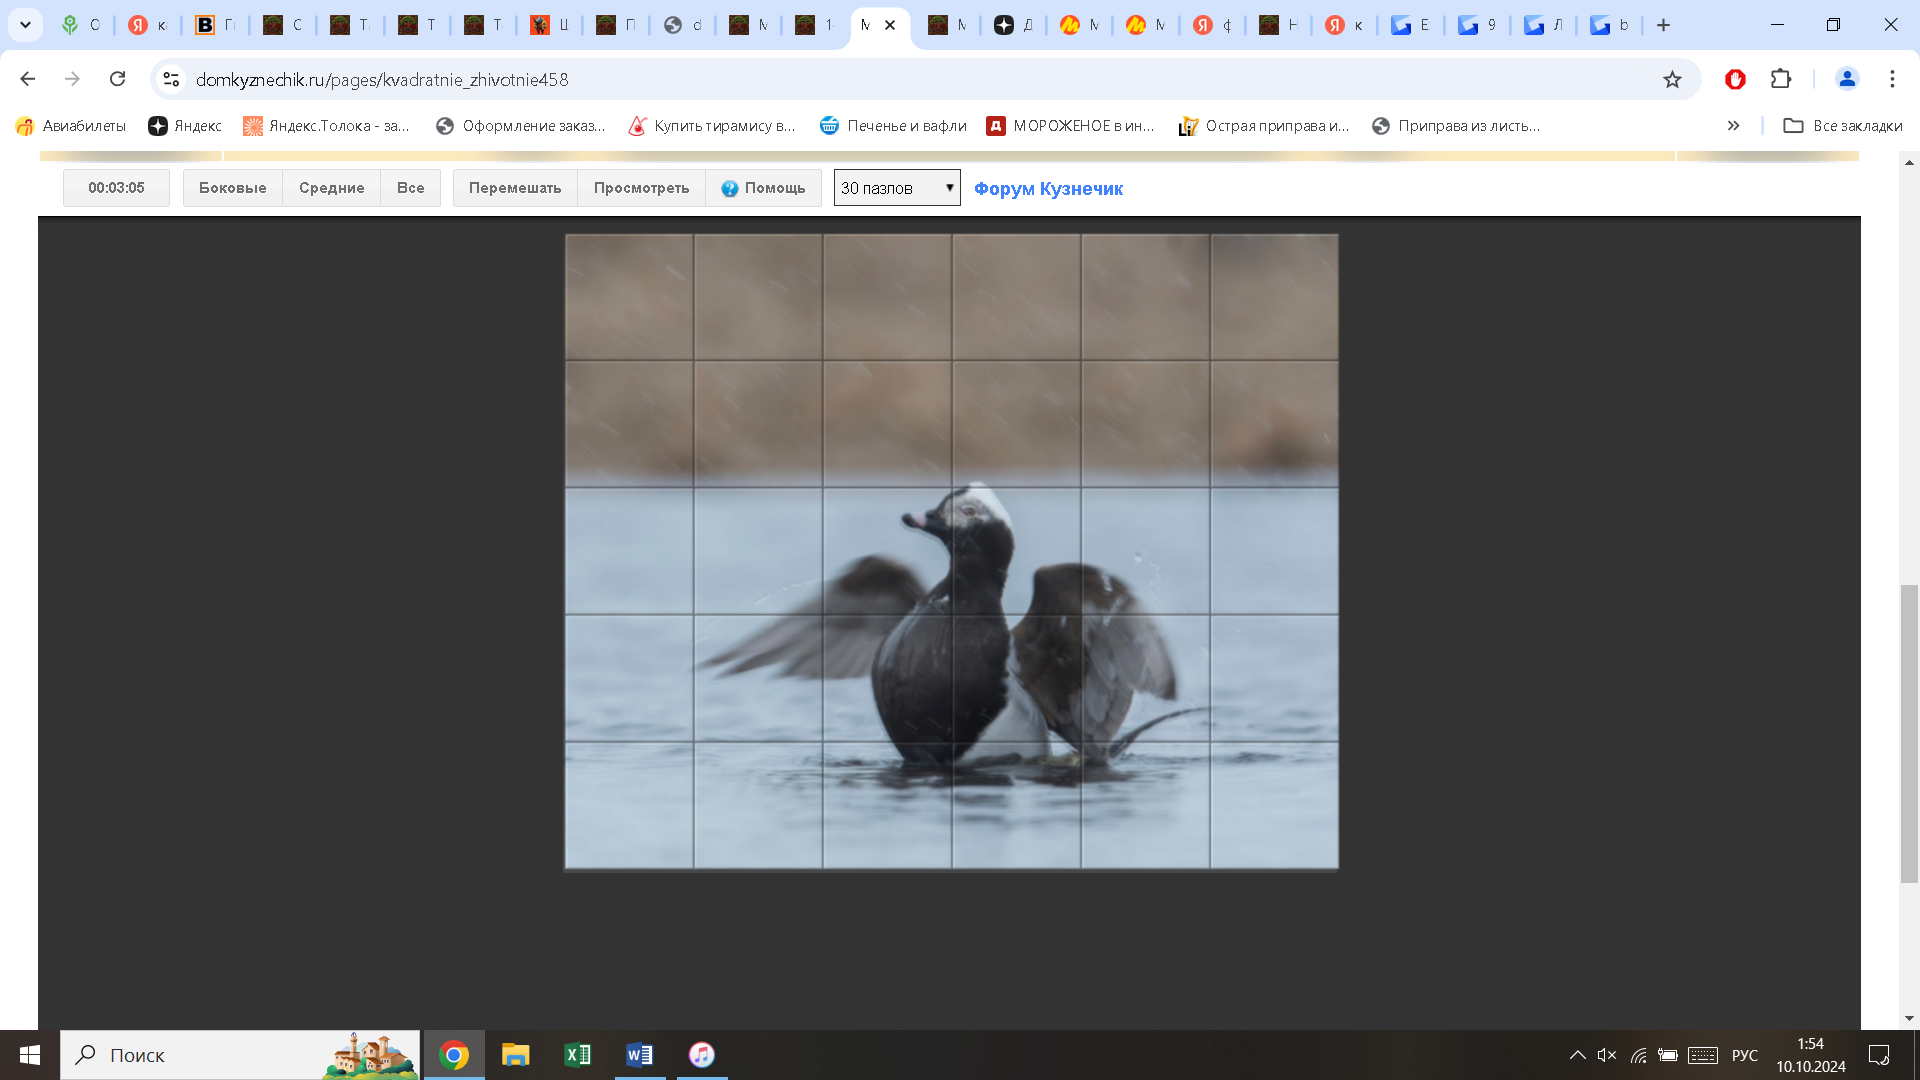The width and height of the screenshot is (1920, 1080).
Task: Select the top-left puzzle piece
Action: (629, 297)
